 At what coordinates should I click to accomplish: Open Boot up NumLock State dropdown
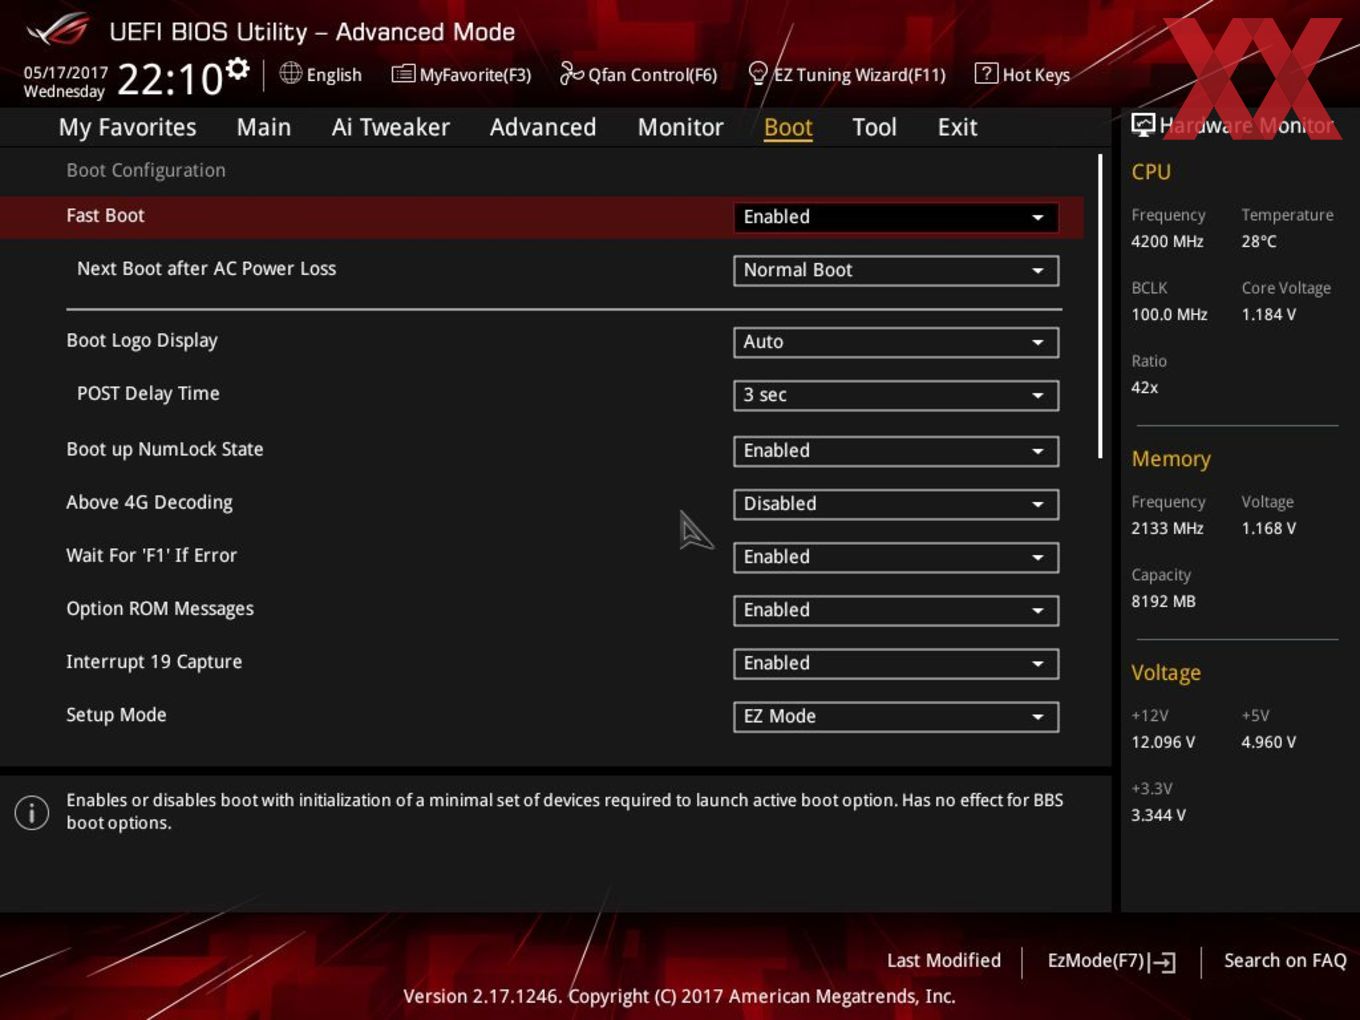click(x=896, y=451)
